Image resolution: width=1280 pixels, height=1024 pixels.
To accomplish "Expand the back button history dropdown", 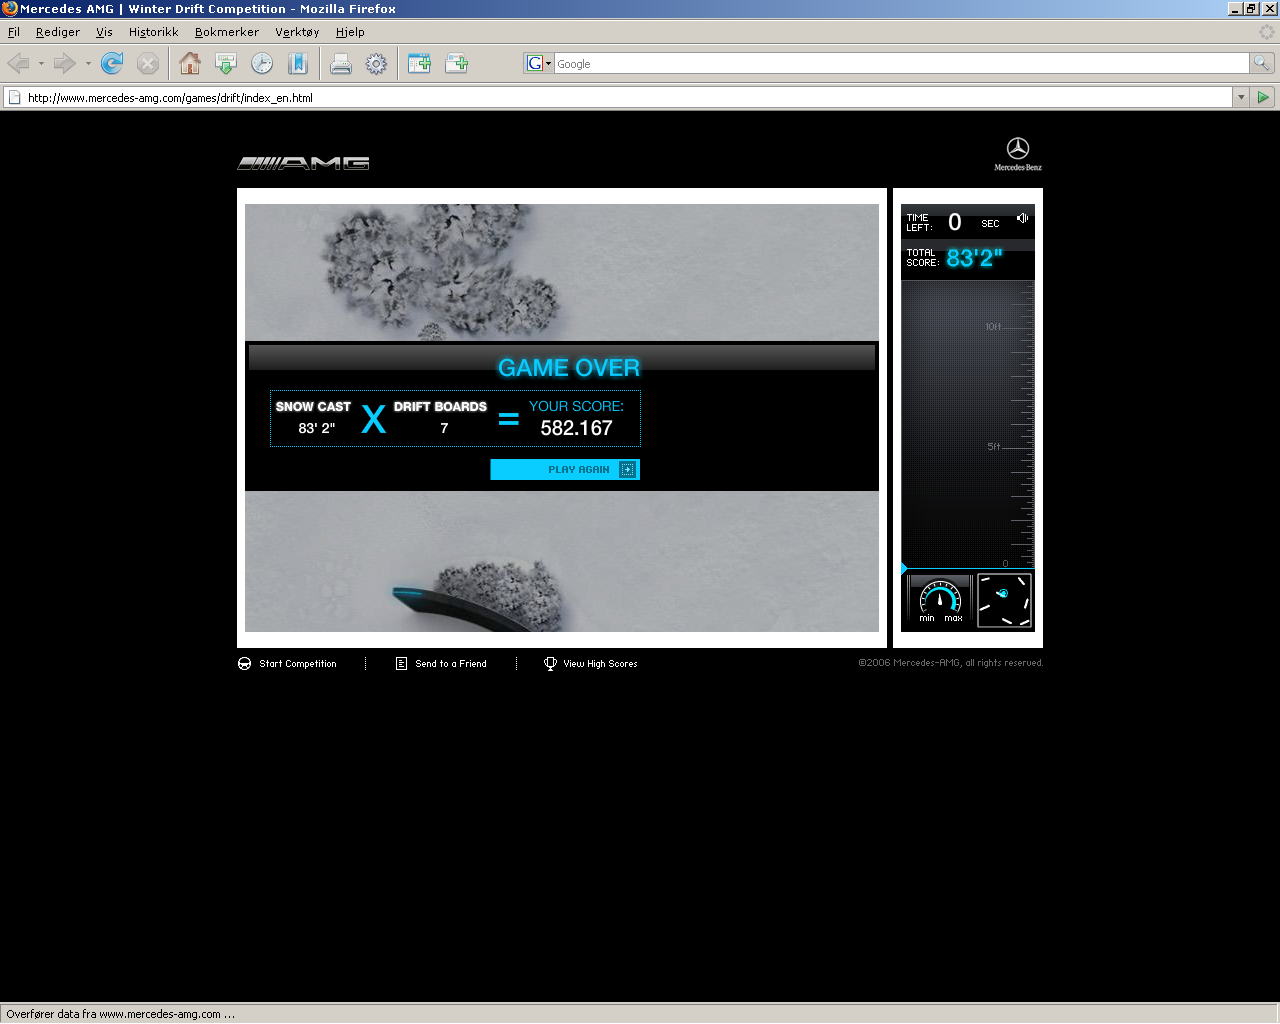I will 41,64.
